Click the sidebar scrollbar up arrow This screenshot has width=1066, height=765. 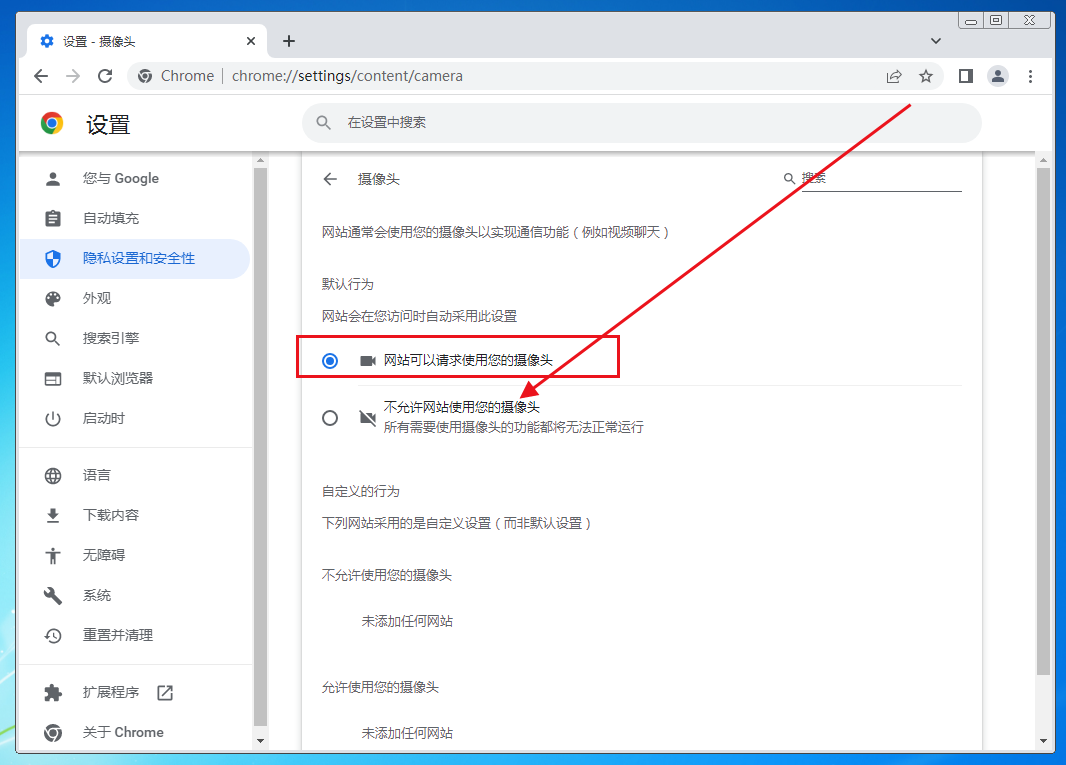[260, 161]
